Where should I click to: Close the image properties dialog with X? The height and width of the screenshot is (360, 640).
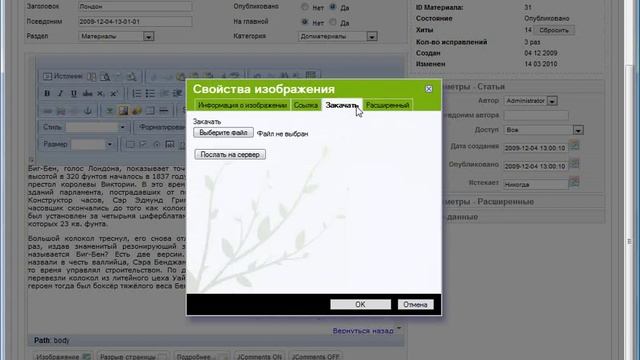coord(429,89)
